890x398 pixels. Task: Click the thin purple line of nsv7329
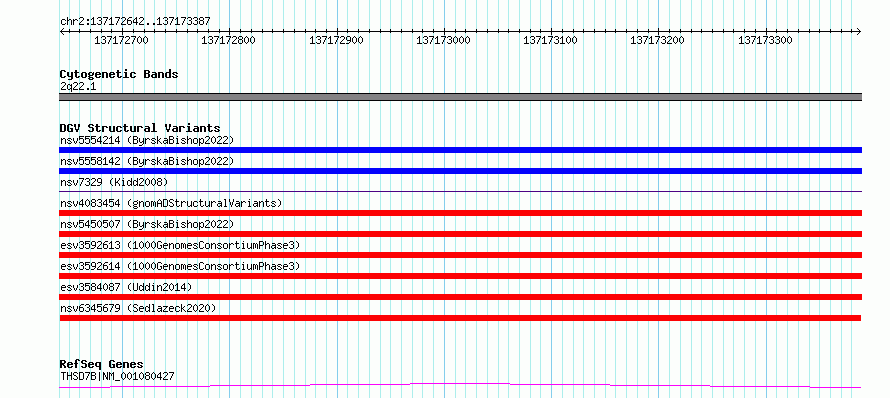tap(460, 191)
